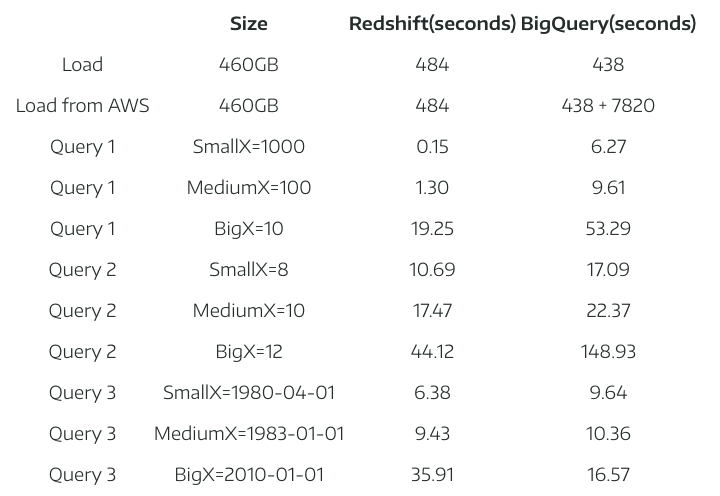The image size is (720, 496).
Task: Click Redshift value 0.15
Action: coord(432,147)
